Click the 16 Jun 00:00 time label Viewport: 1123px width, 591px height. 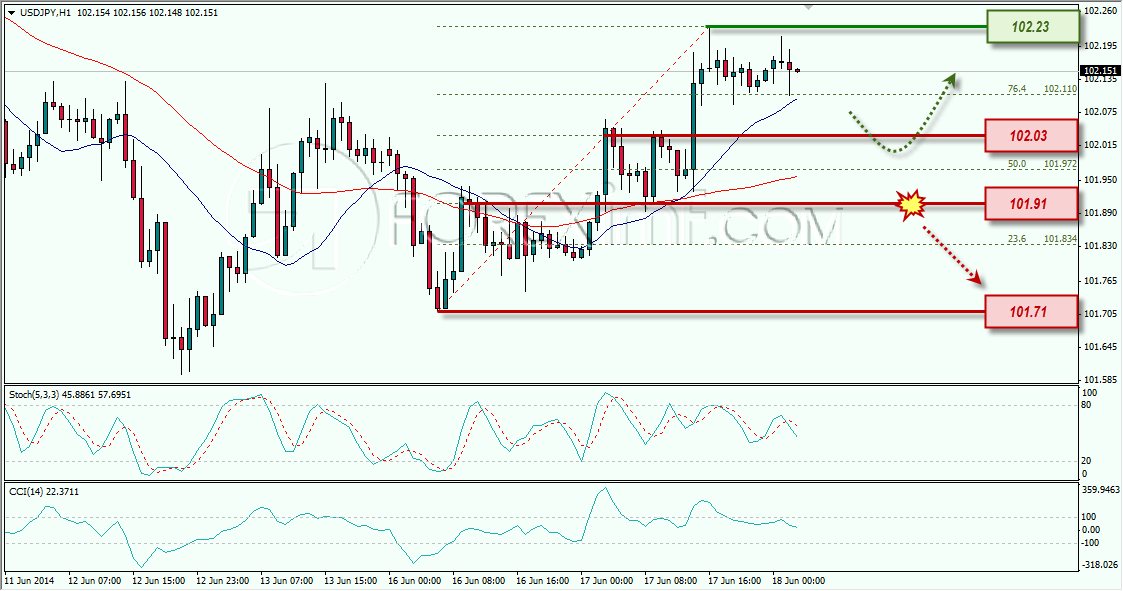[x=415, y=581]
